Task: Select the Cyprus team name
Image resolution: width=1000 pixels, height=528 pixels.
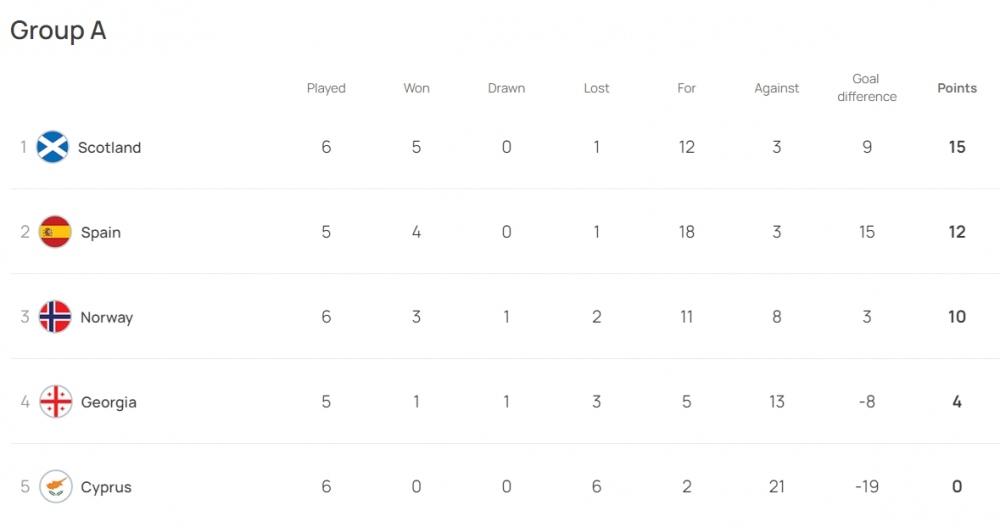Action: [x=106, y=487]
